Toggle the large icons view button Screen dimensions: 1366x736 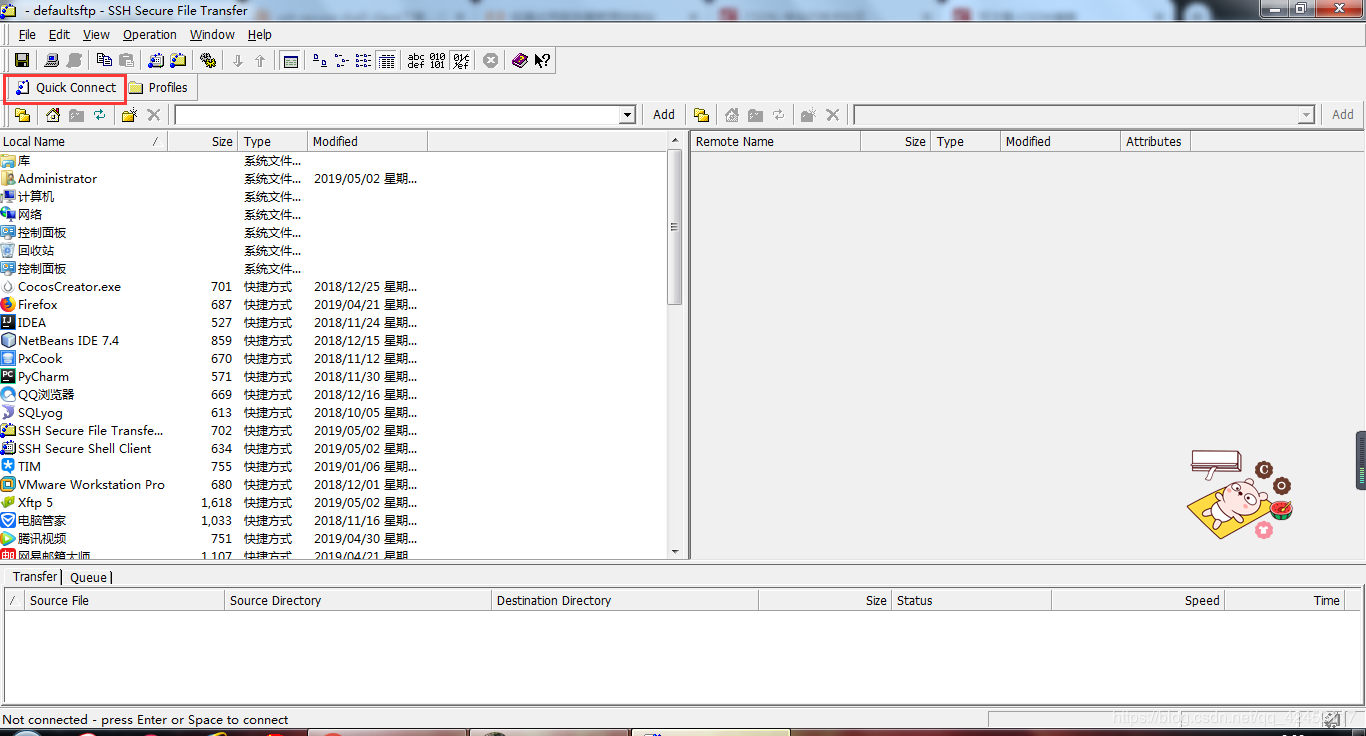319,60
